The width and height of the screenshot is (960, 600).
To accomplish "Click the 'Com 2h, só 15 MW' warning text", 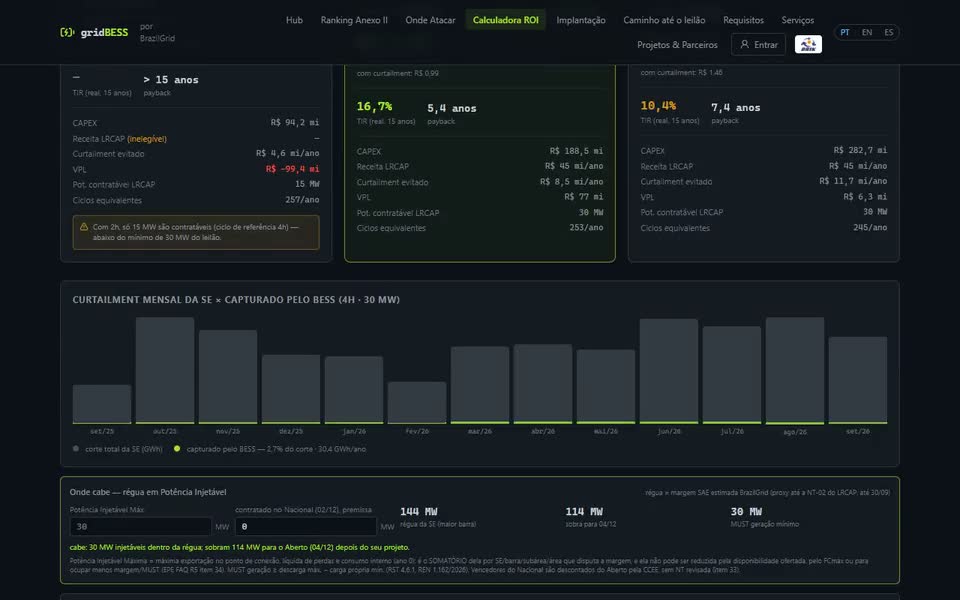I will point(196,232).
